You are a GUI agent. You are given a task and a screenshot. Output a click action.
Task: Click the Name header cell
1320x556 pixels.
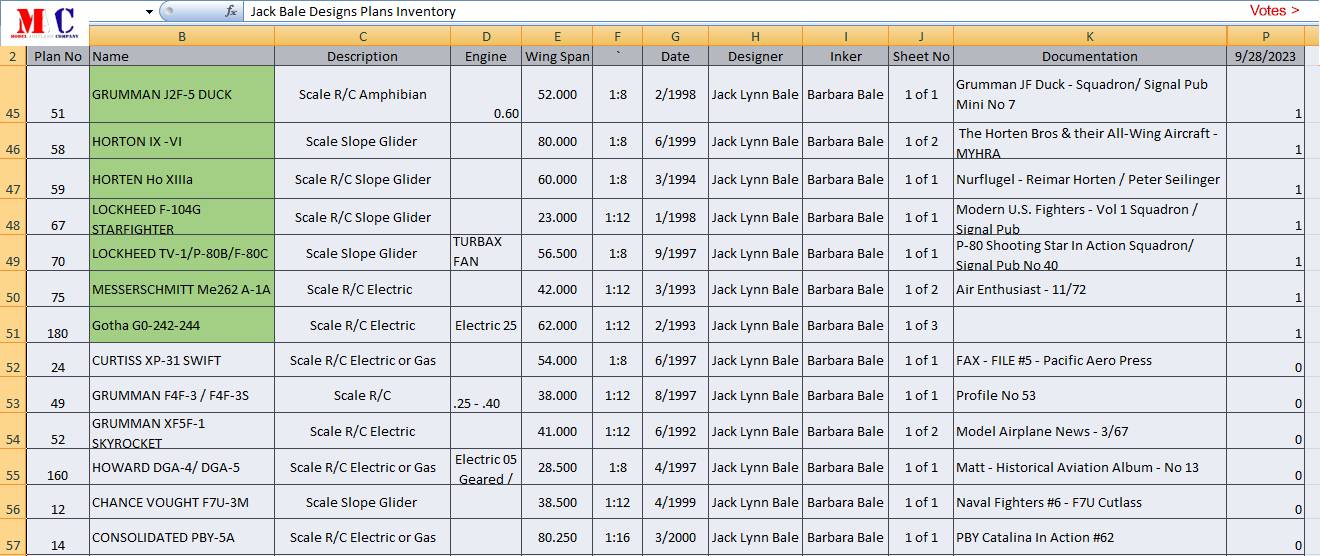182,56
